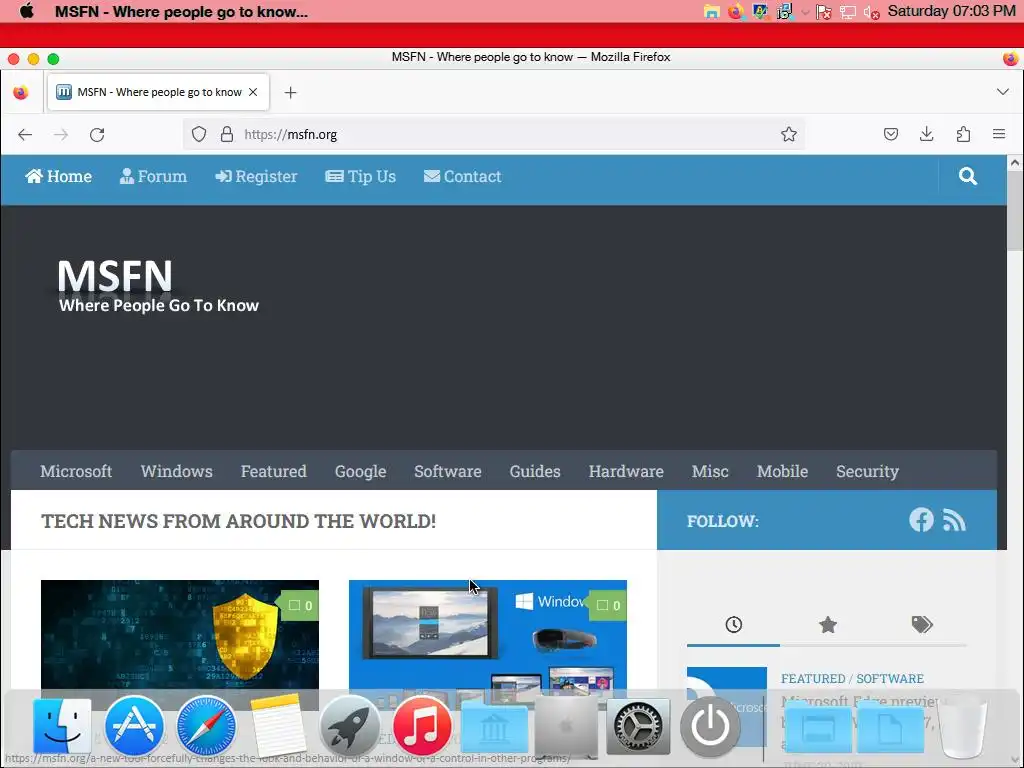Save to Pocket icon in toolbar
Screen dimensions: 1024x768
891,135
